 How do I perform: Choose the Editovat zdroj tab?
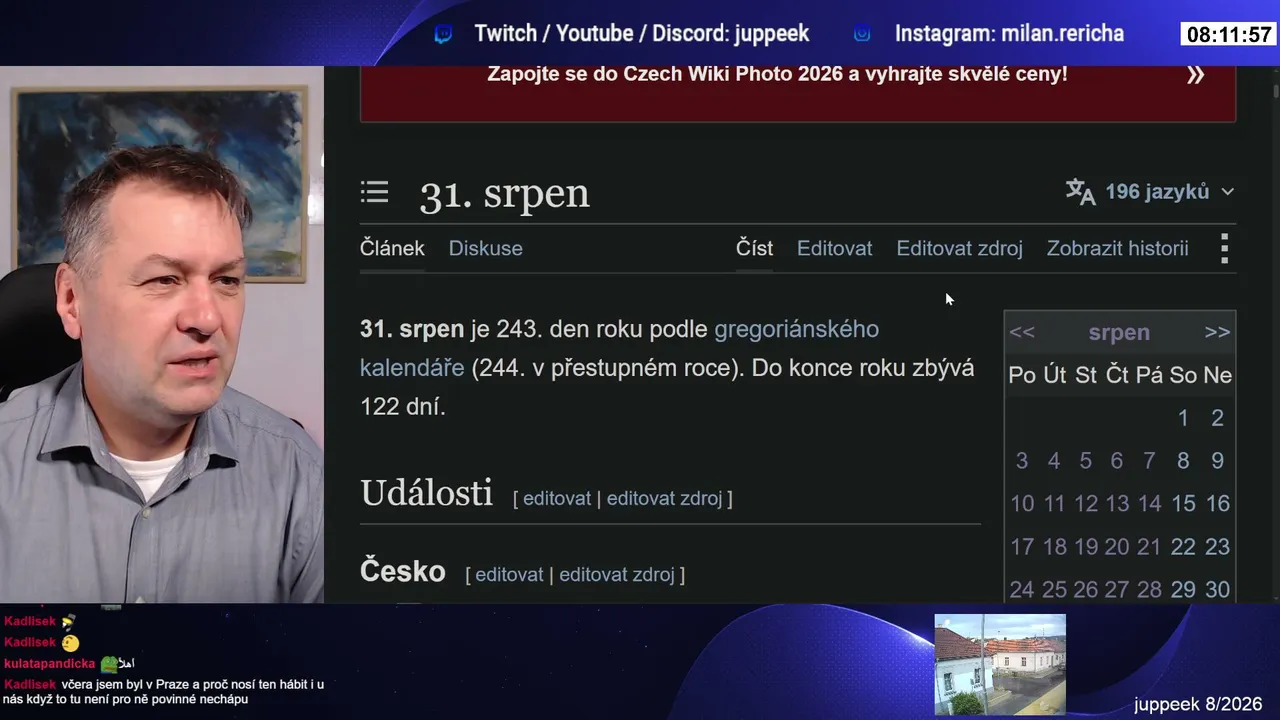point(959,248)
